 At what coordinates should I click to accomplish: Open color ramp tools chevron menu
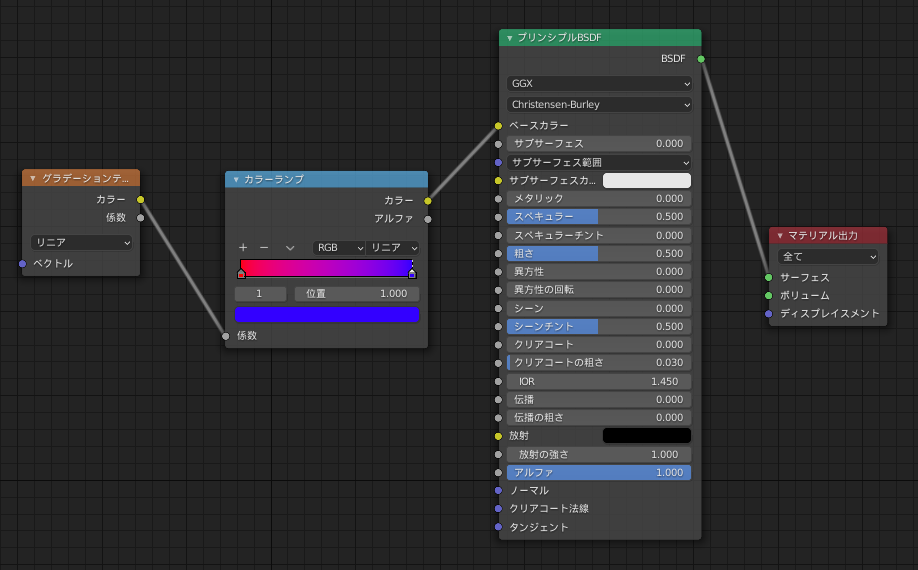point(290,248)
